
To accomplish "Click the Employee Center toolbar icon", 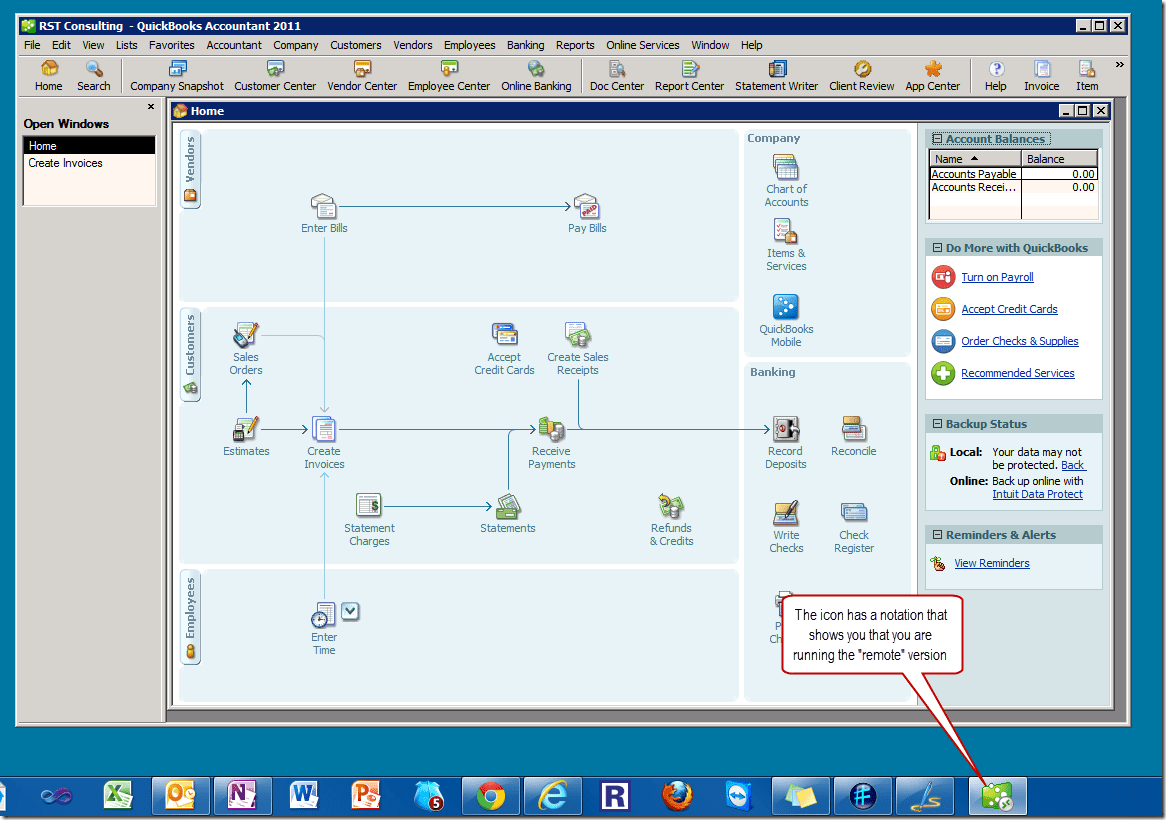I will 449,77.
